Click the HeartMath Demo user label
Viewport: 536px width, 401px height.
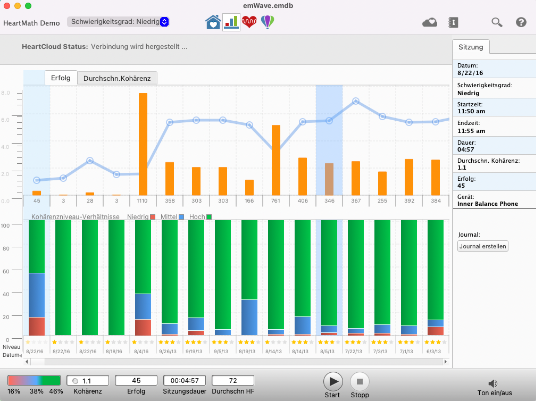pyautogui.click(x=31, y=23)
